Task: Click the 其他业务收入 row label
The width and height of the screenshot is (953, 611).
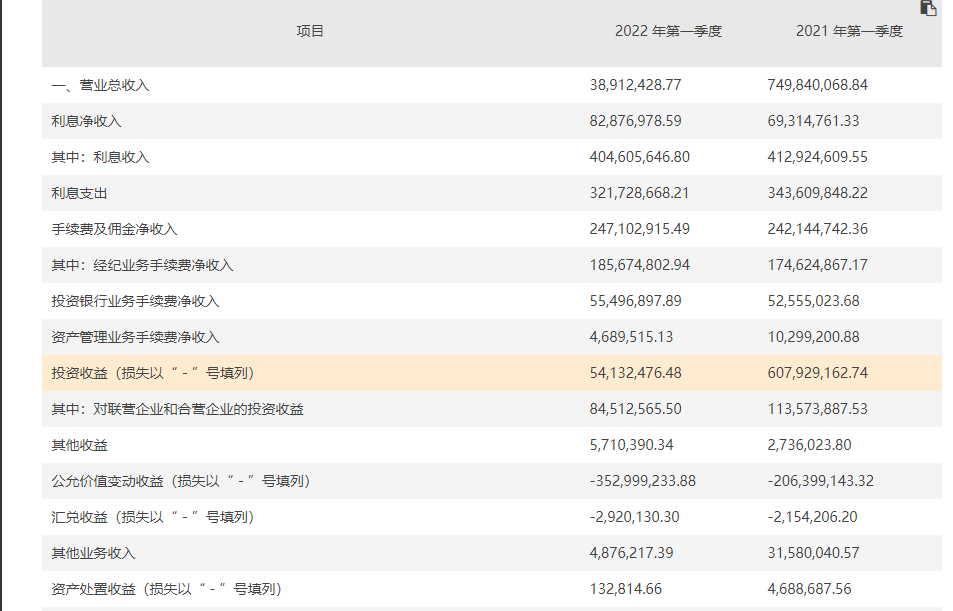Action: (93, 553)
